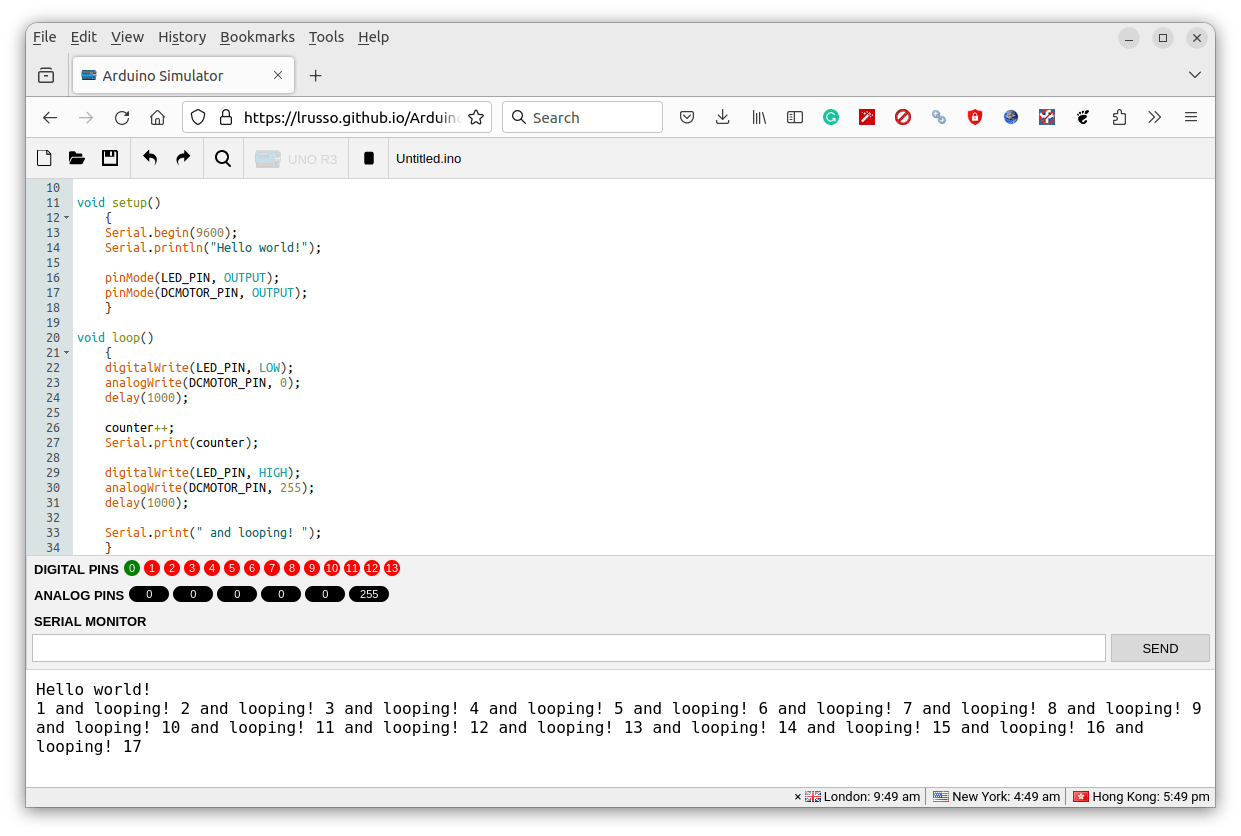Undo the last code edit
Image resolution: width=1241 pixels, height=836 pixels.
150,157
